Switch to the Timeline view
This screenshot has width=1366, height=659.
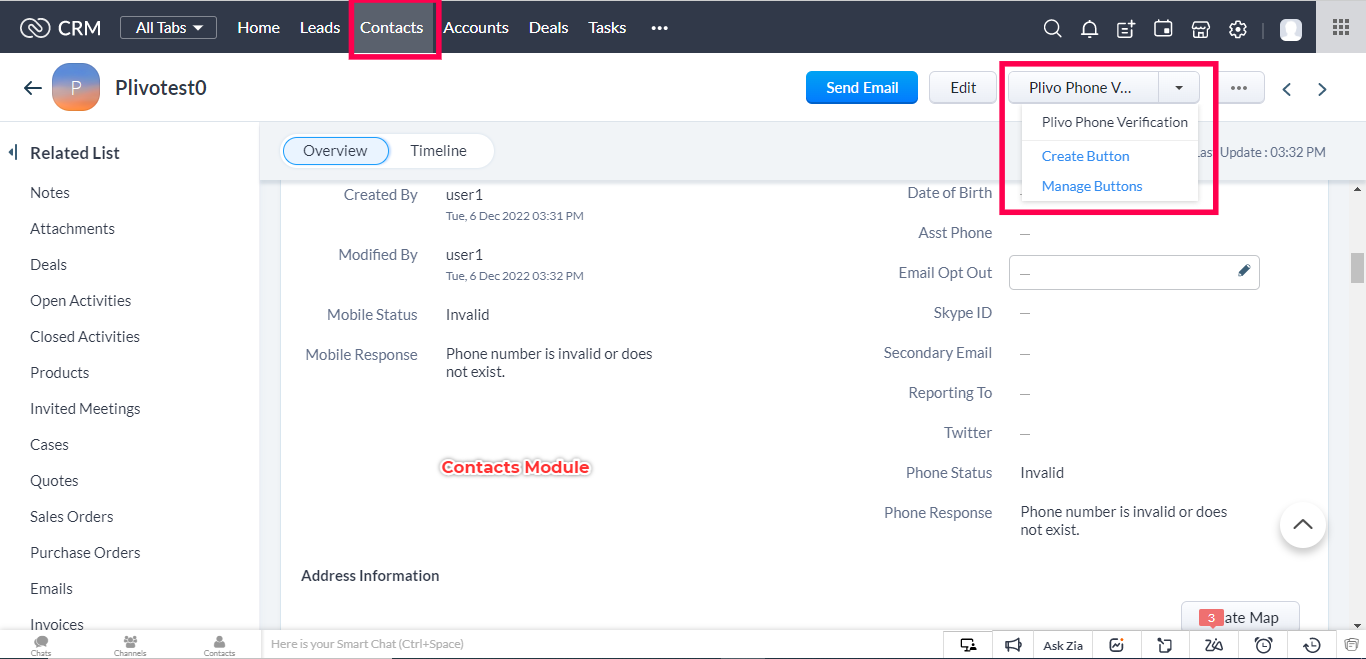tap(438, 151)
